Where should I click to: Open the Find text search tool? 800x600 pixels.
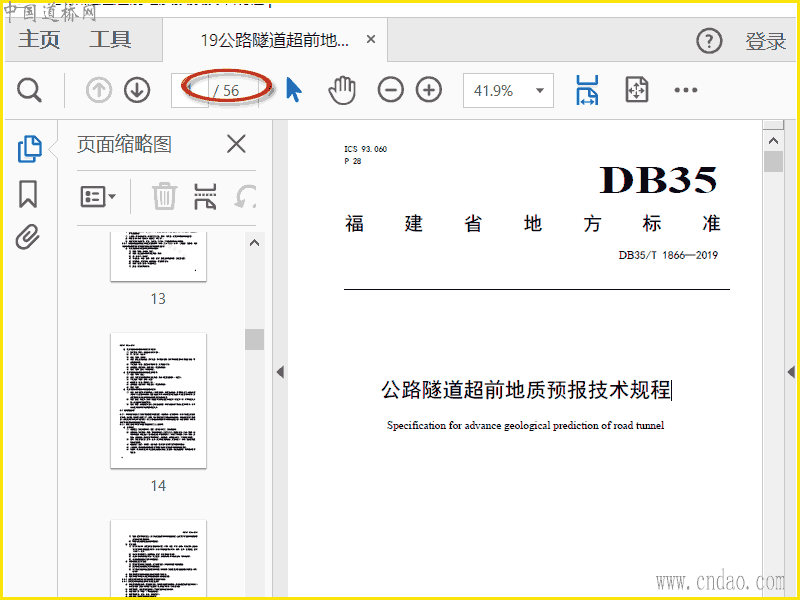pyautogui.click(x=29, y=91)
